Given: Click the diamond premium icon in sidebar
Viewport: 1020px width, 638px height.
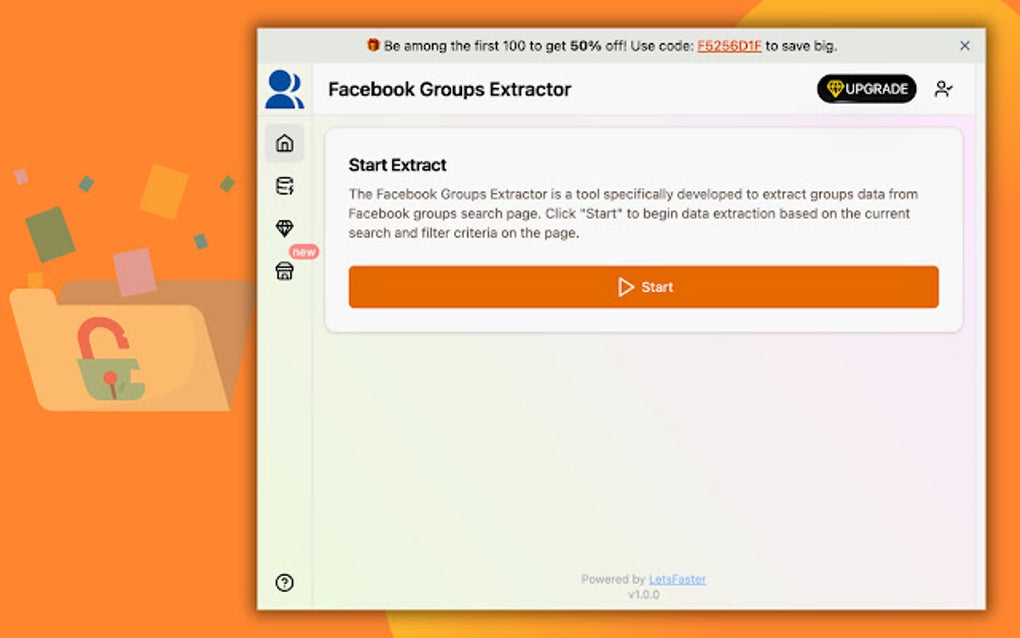Looking at the screenshot, I should (284, 227).
